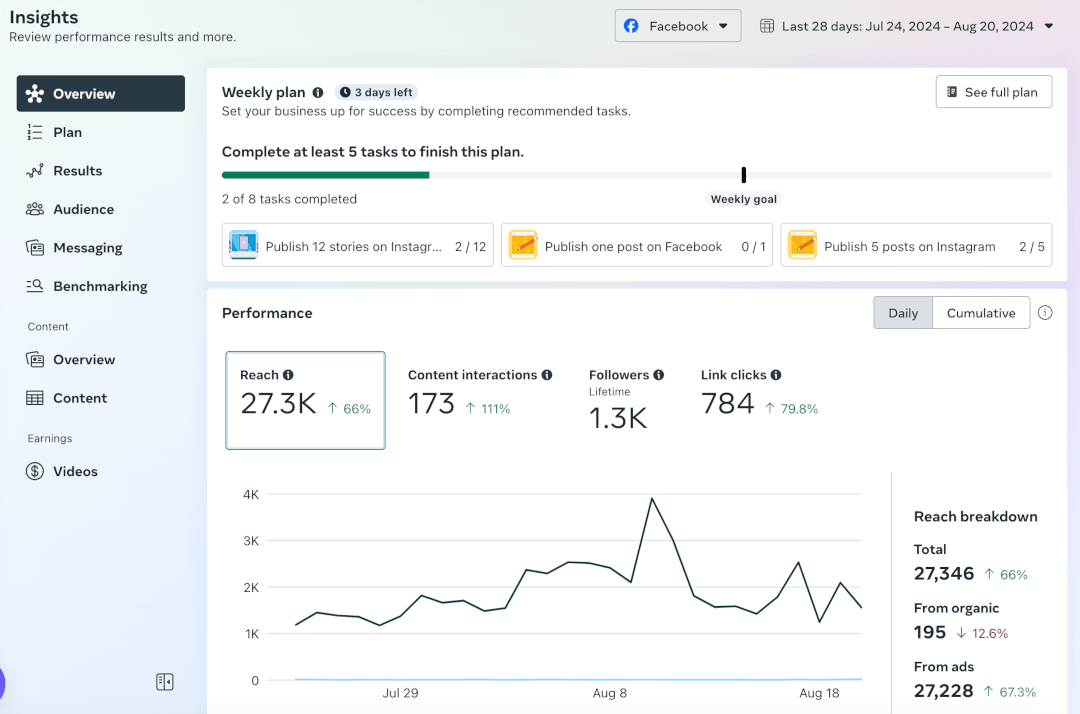Switch chart to Daily view

[x=903, y=313]
